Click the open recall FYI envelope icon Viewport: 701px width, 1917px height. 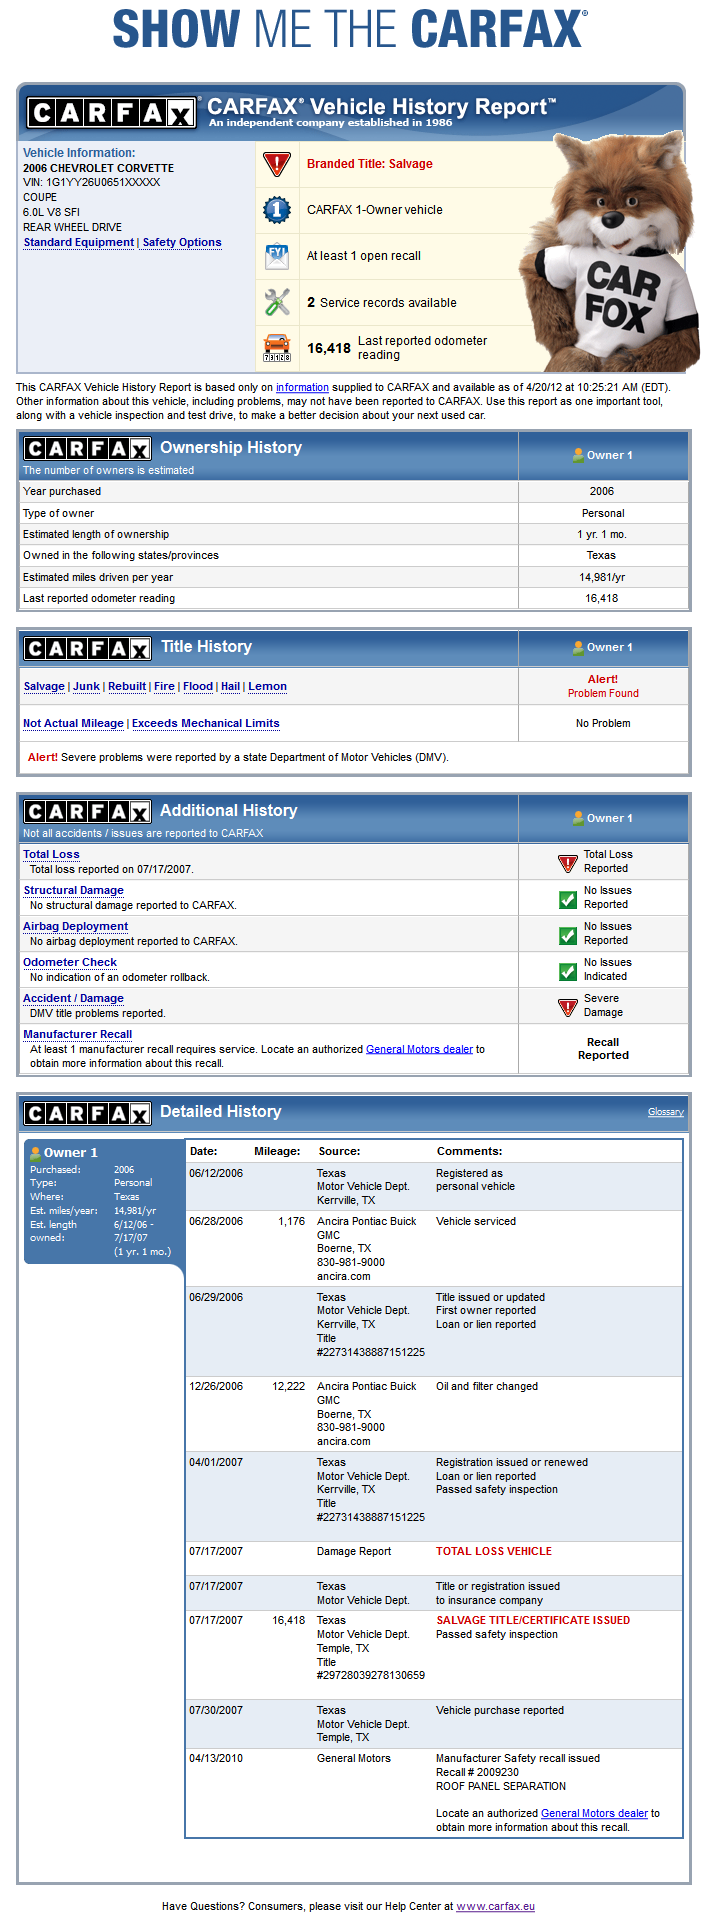277,256
